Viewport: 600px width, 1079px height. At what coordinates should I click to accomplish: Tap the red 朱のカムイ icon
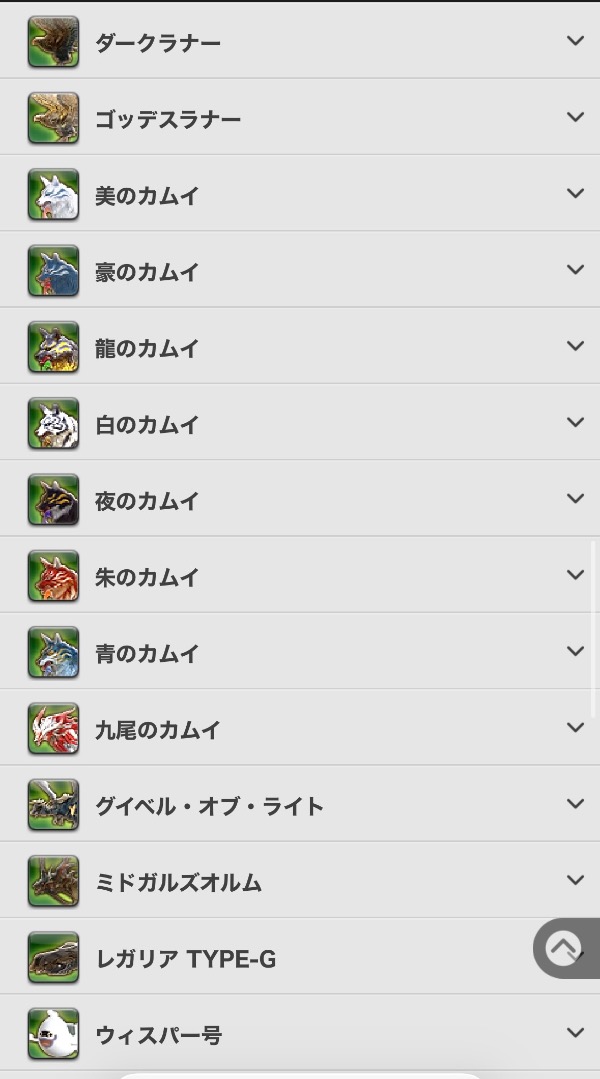coord(53,576)
